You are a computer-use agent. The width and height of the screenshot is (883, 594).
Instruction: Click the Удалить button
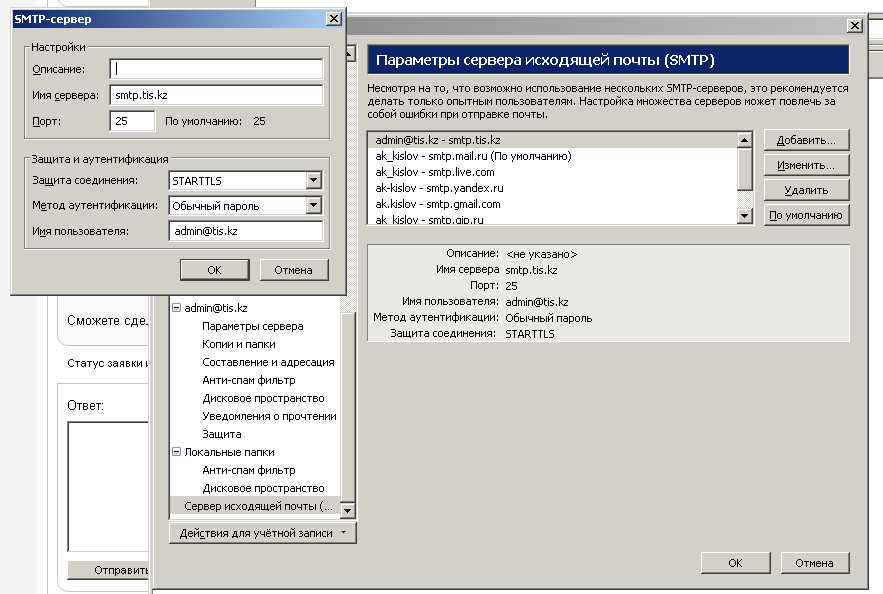click(x=806, y=190)
